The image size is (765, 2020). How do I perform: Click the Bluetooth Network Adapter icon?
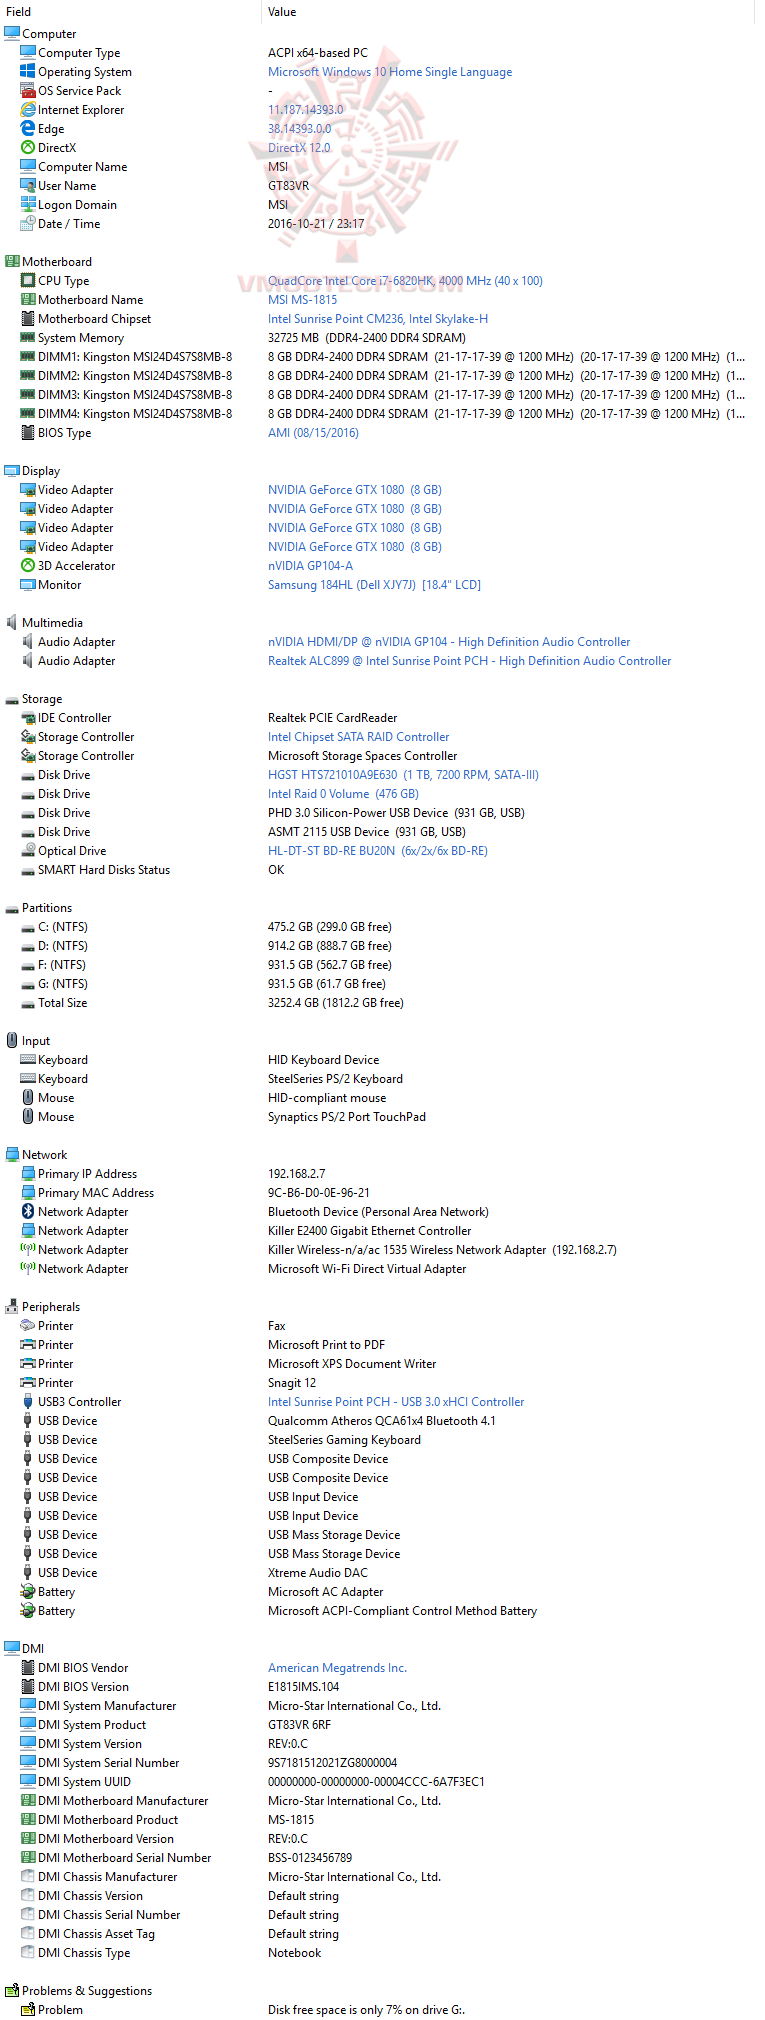[28, 1211]
